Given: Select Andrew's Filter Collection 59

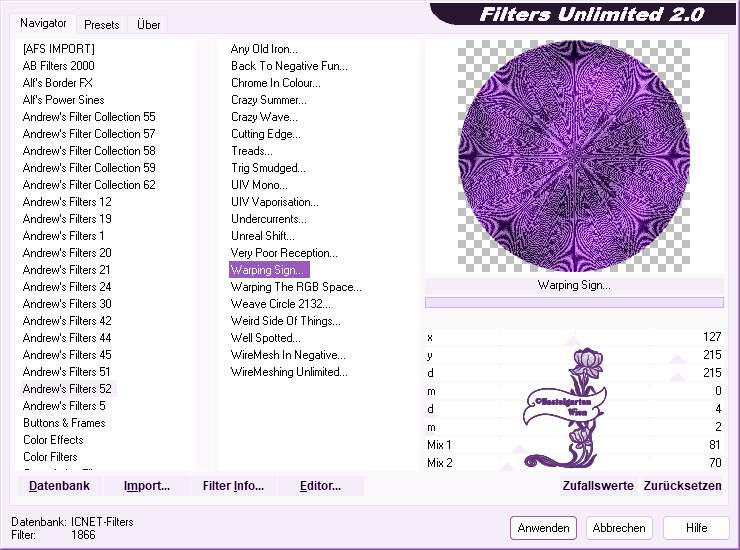Looking at the screenshot, I should 89,168.
